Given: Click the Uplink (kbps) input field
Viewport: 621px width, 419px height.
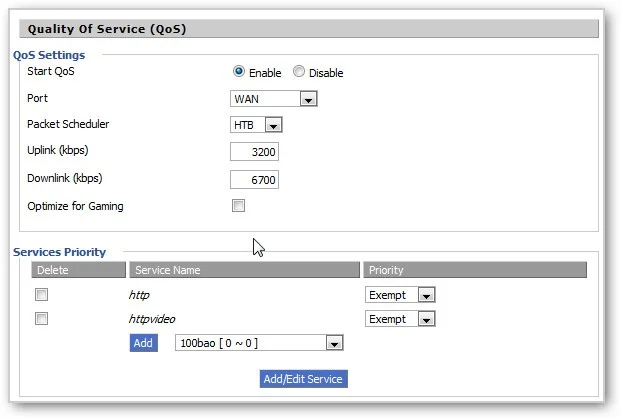Looking at the screenshot, I should point(254,152).
